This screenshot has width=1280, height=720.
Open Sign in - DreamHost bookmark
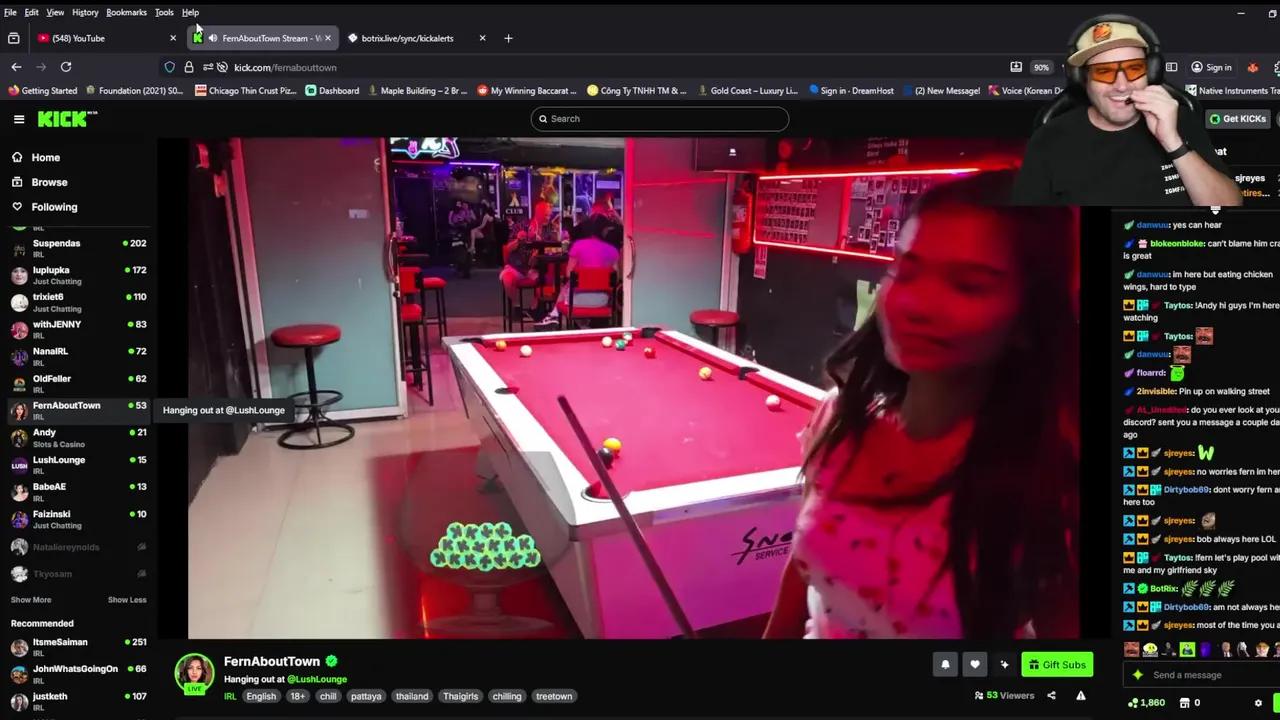coord(850,91)
